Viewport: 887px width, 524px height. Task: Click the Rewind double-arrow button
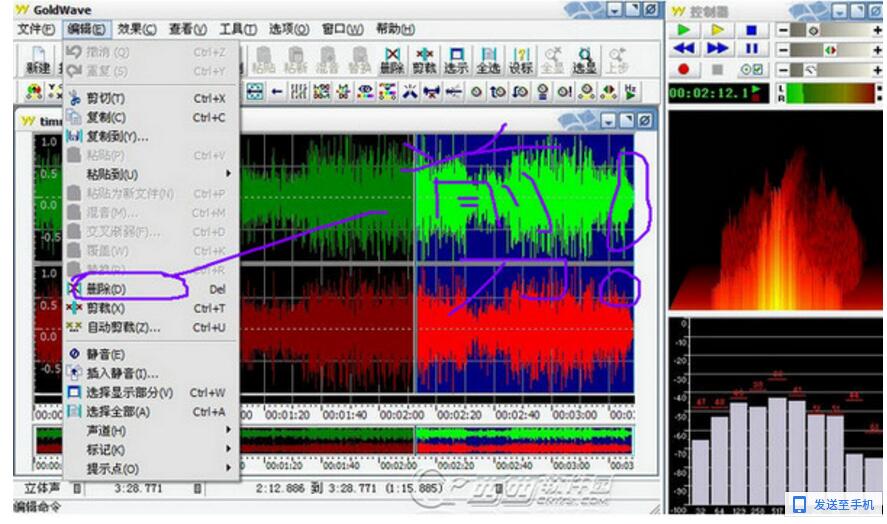click(684, 49)
